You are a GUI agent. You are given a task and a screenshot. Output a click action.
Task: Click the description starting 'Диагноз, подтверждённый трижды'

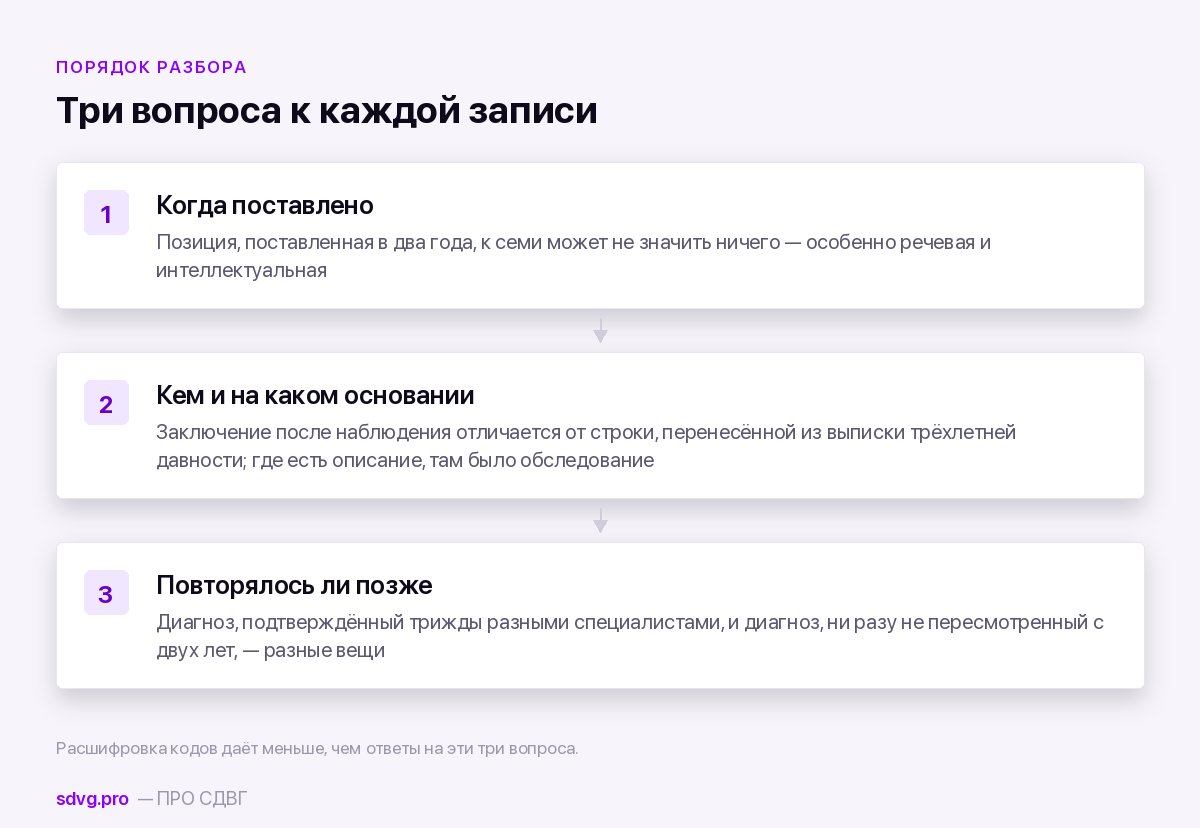click(630, 636)
